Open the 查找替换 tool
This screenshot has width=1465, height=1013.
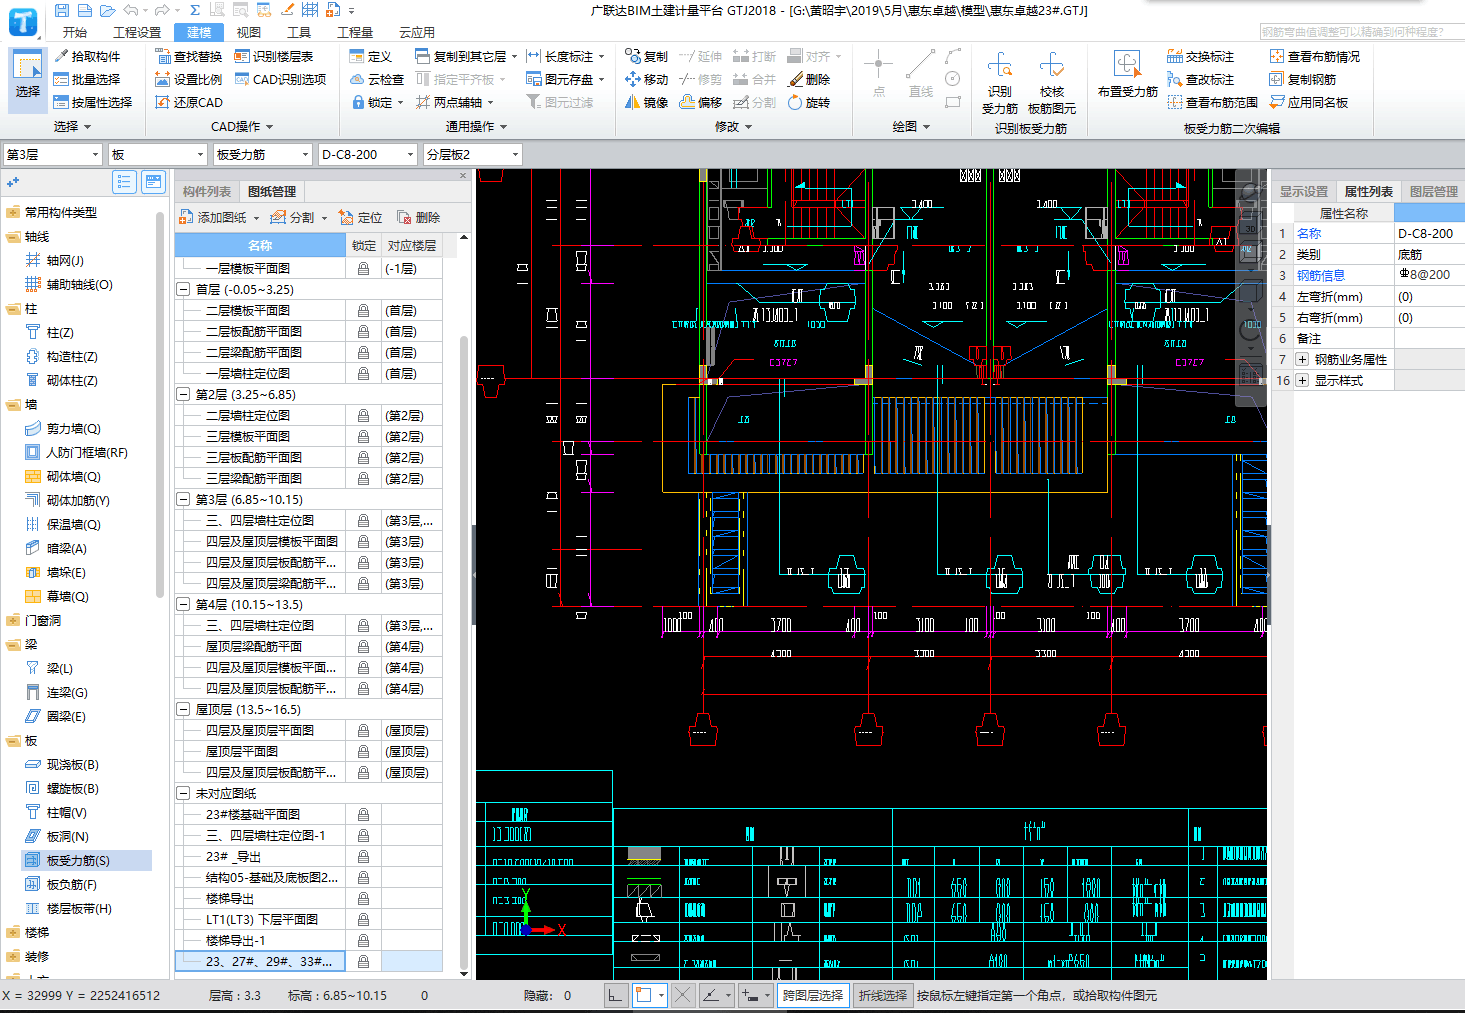coord(189,56)
